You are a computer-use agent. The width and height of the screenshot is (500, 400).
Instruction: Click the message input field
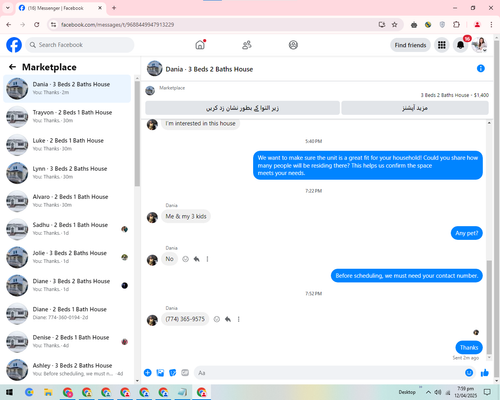click(328, 373)
